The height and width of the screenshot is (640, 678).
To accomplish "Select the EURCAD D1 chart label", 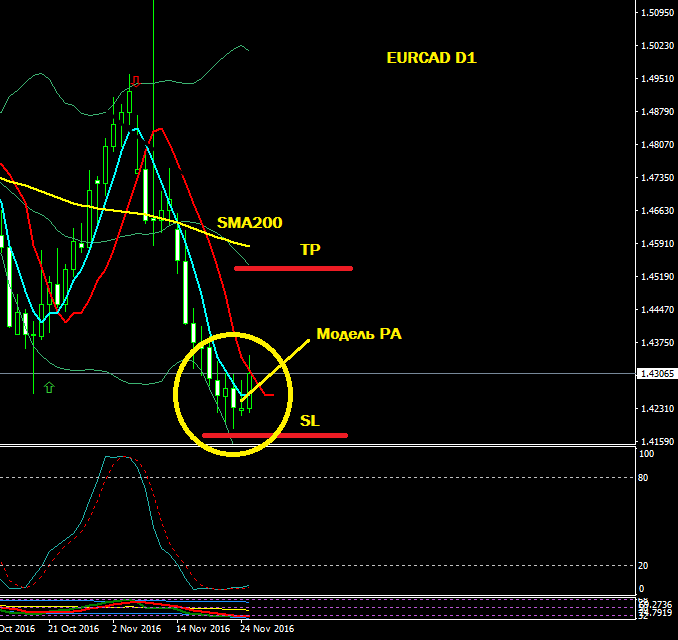I will 431,58.
